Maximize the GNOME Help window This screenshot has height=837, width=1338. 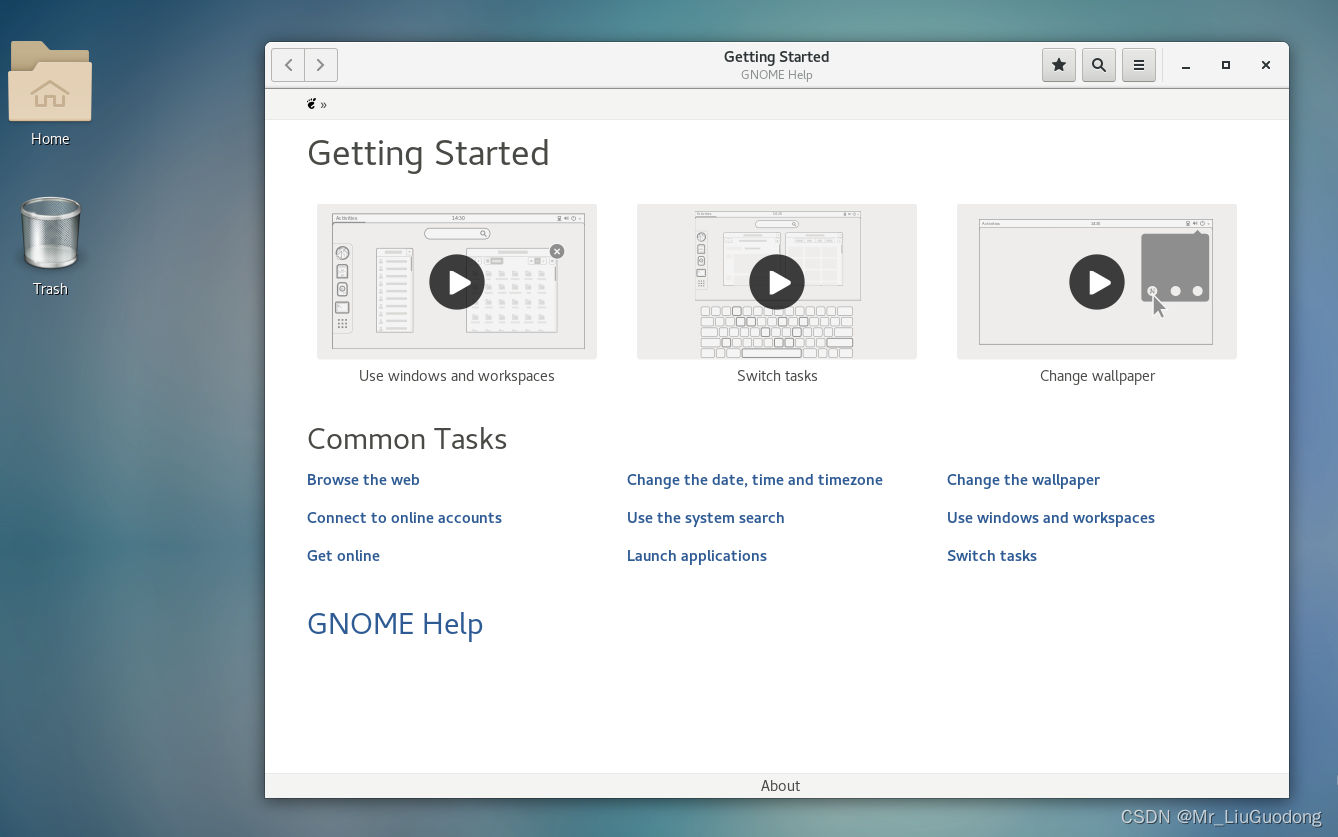pyautogui.click(x=1226, y=65)
